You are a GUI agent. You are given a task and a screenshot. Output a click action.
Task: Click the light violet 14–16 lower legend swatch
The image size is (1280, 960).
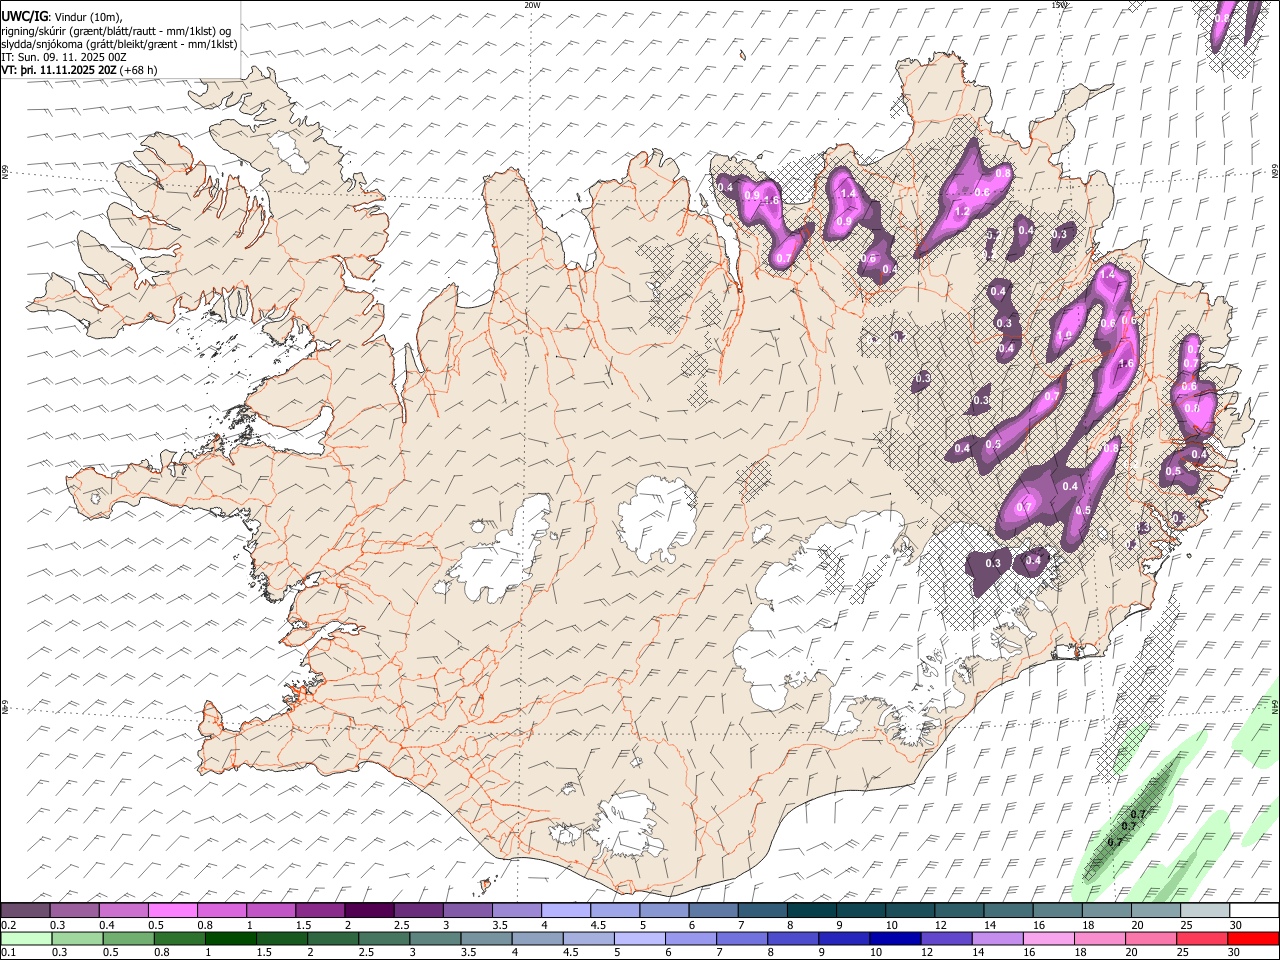pyautogui.click(x=996, y=938)
